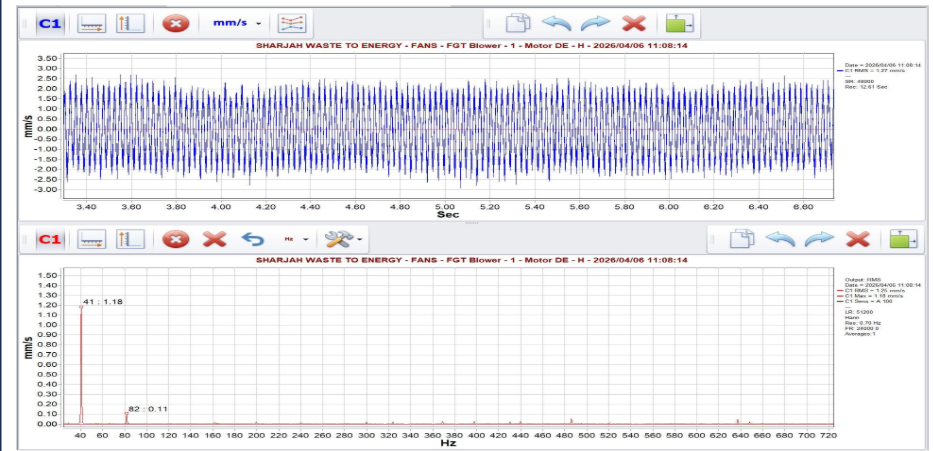Click undo arrow in waveform toolbar
Screen dimensions: 933x451
coord(556,24)
